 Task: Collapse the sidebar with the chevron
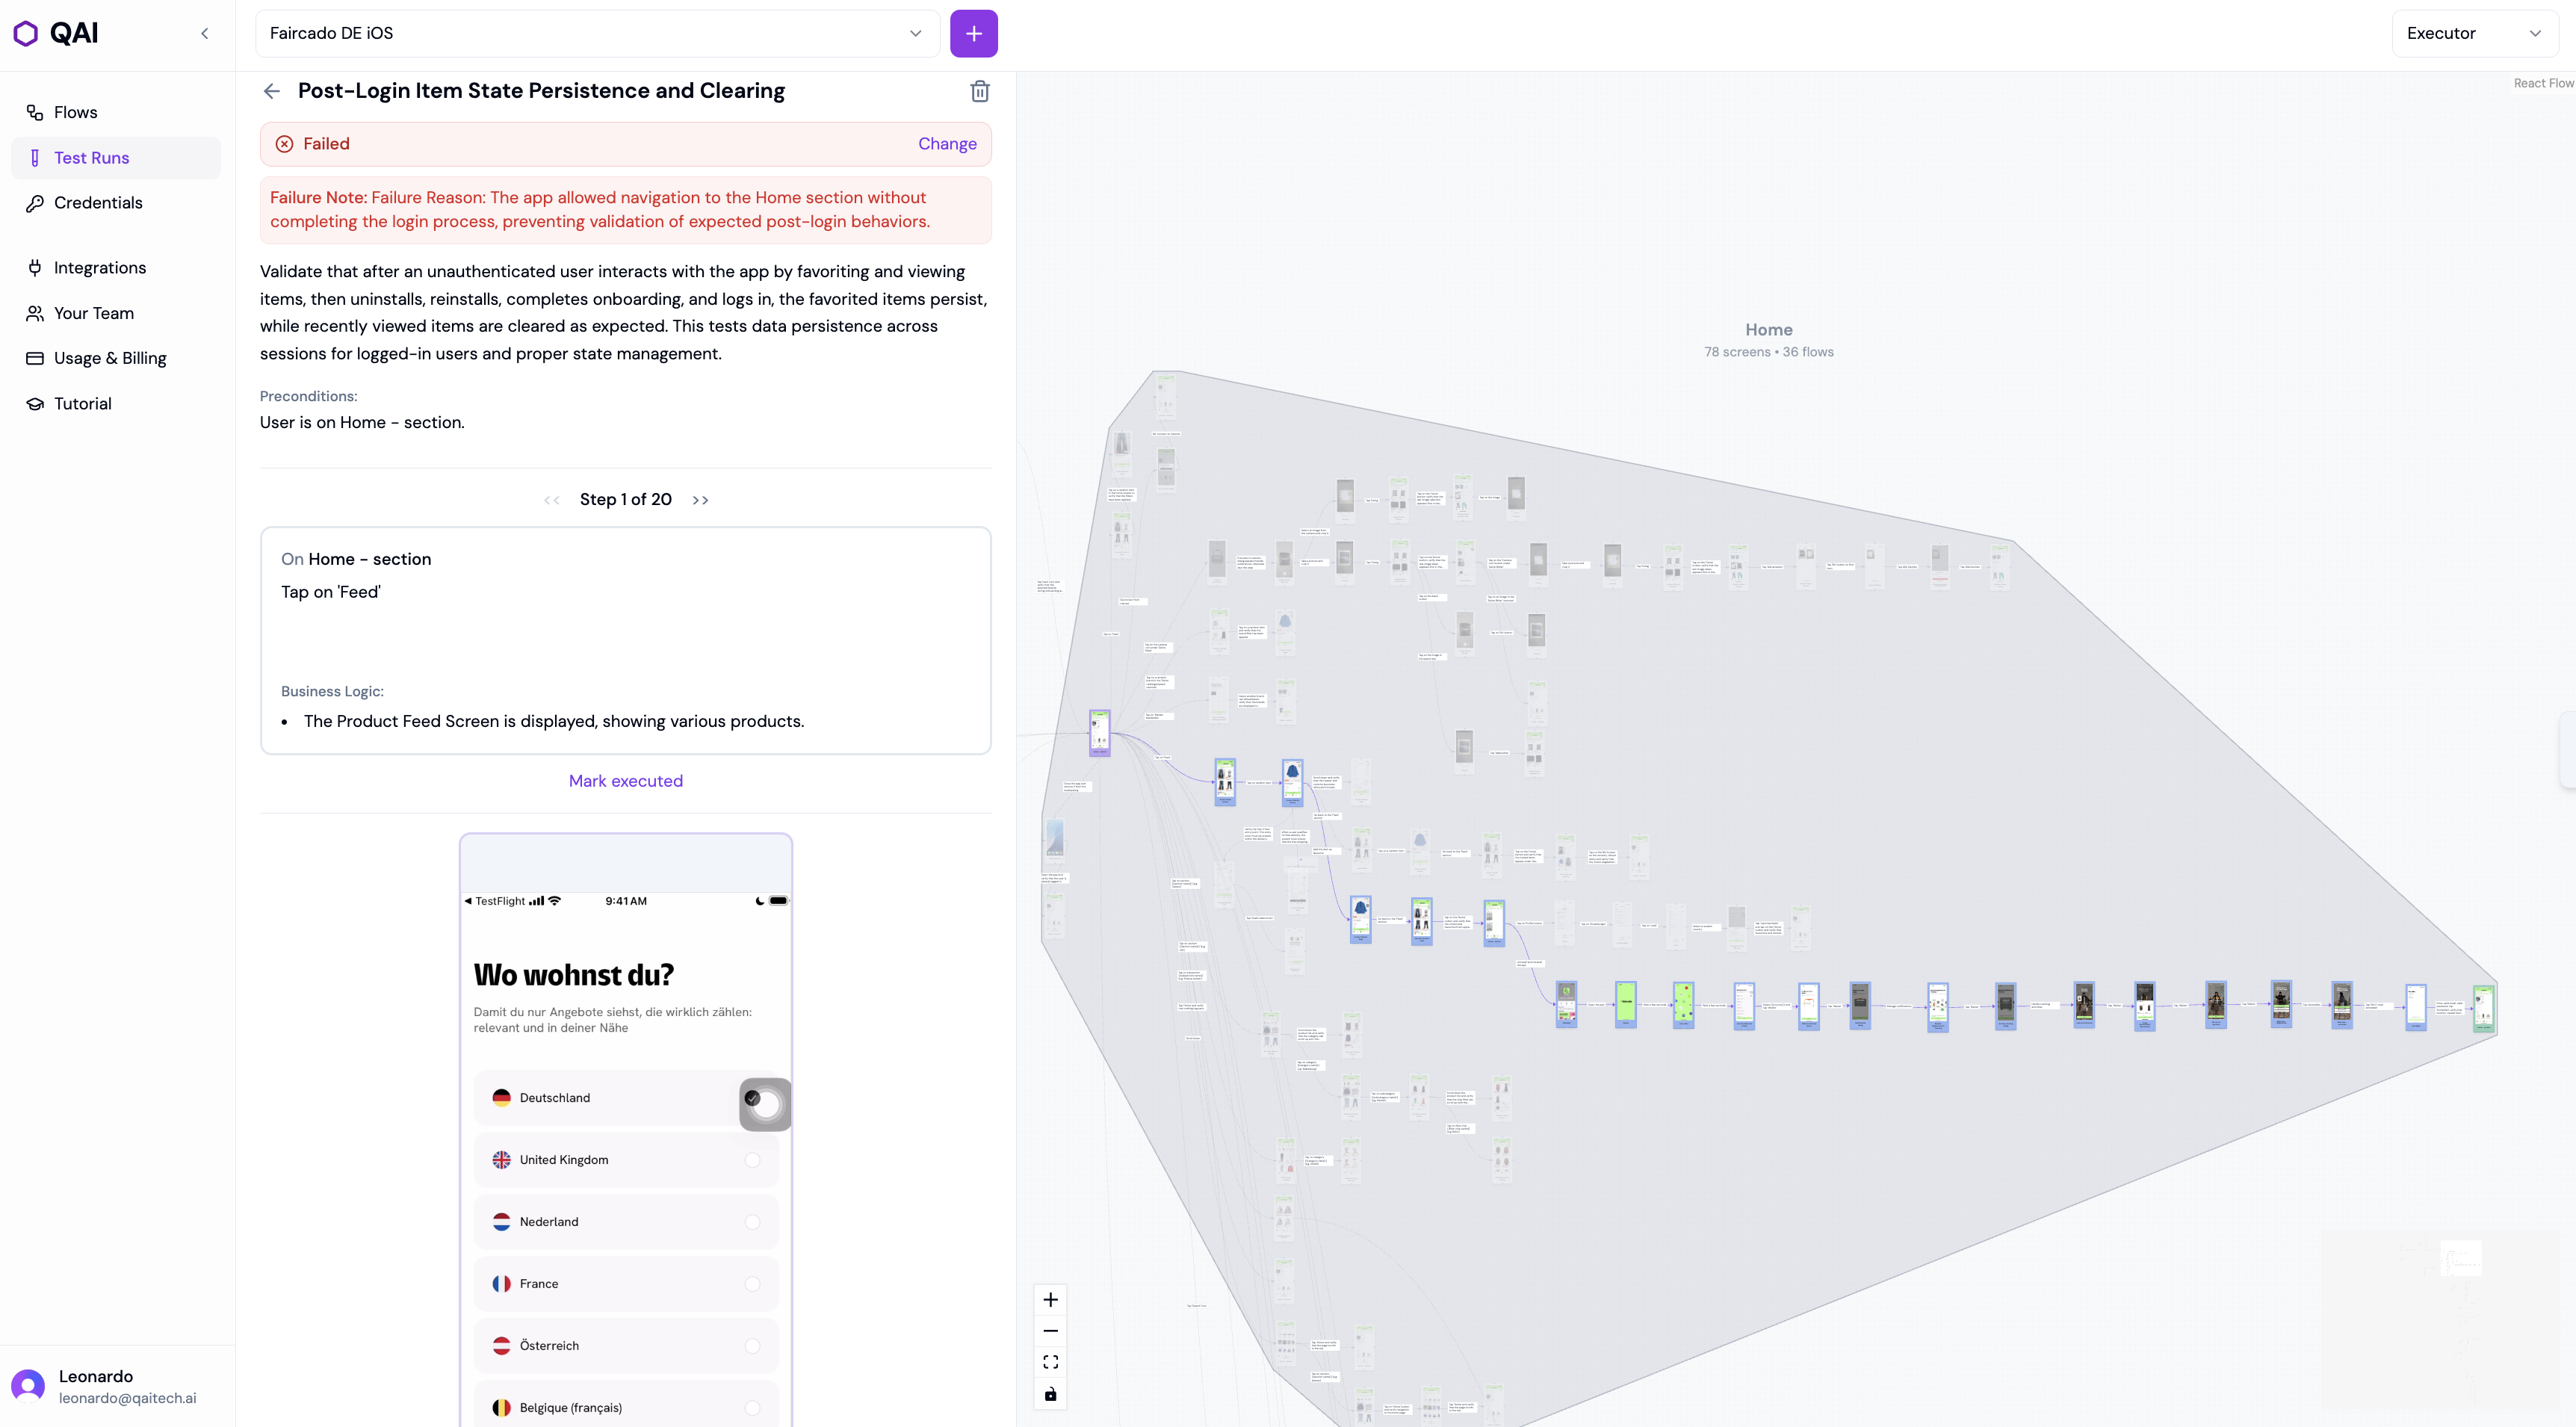point(205,33)
